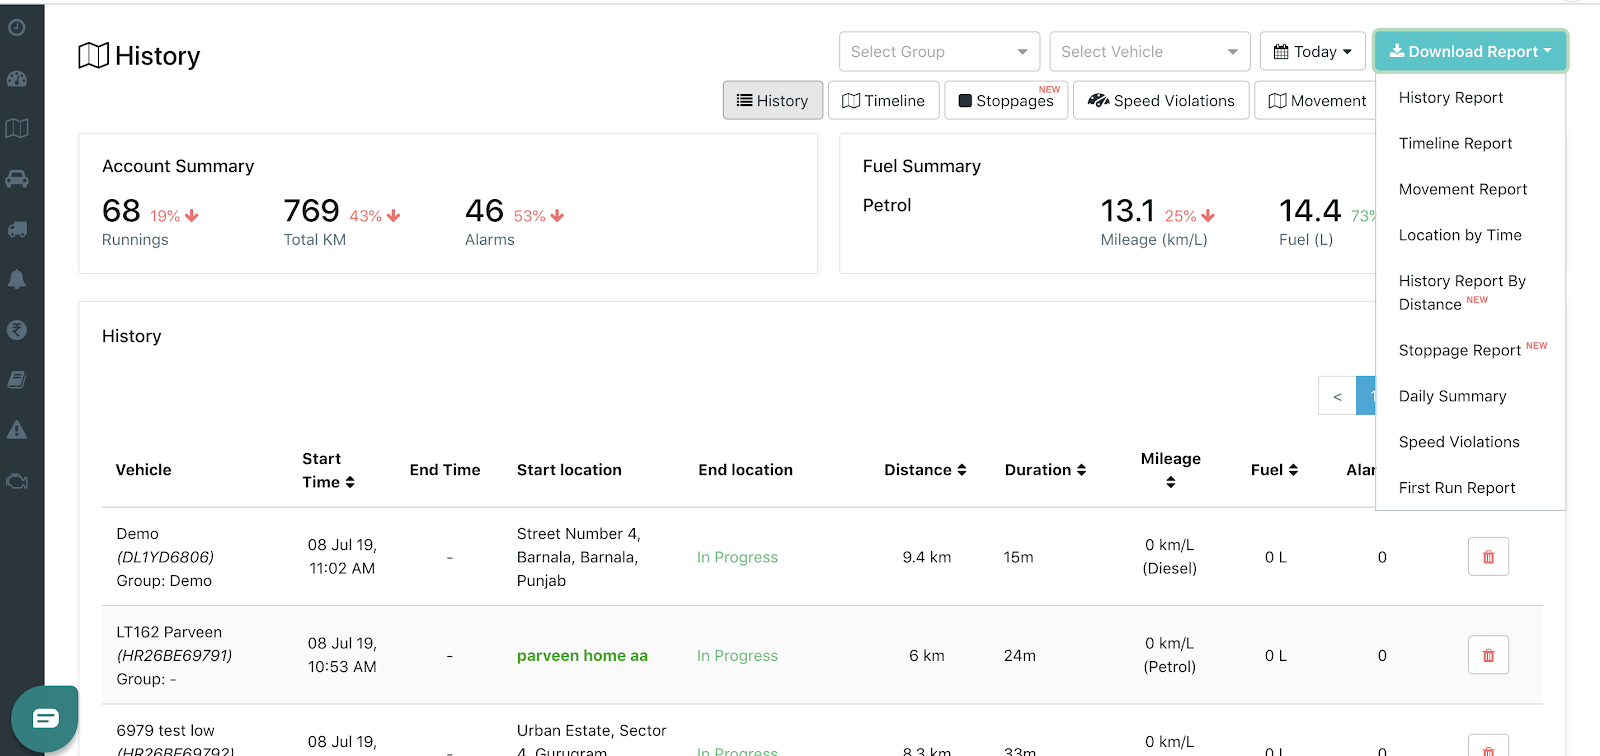Open the clock icon in the sidebar
Viewport: 1600px width, 756px height.
pos(17,28)
